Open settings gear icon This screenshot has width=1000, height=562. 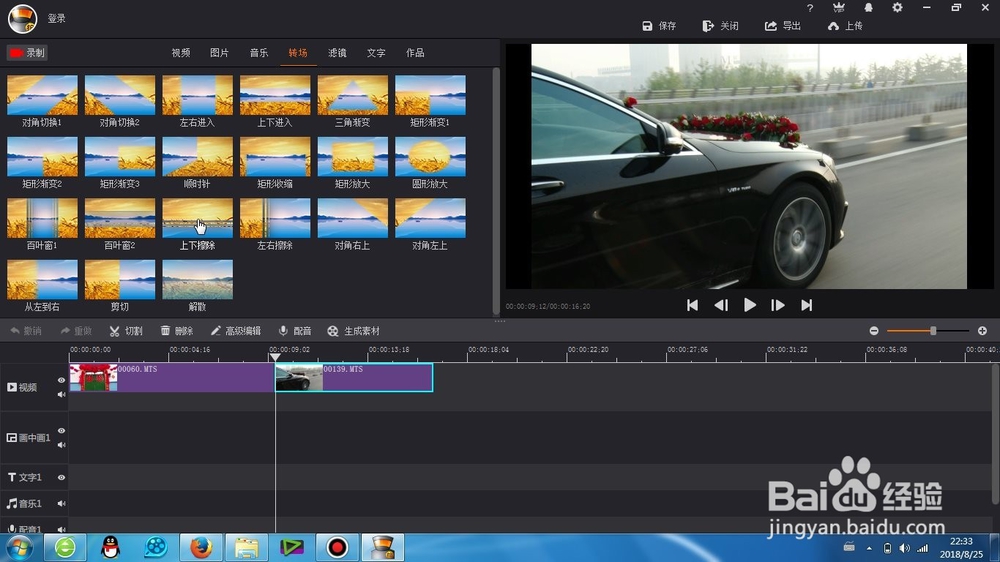pyautogui.click(x=897, y=8)
